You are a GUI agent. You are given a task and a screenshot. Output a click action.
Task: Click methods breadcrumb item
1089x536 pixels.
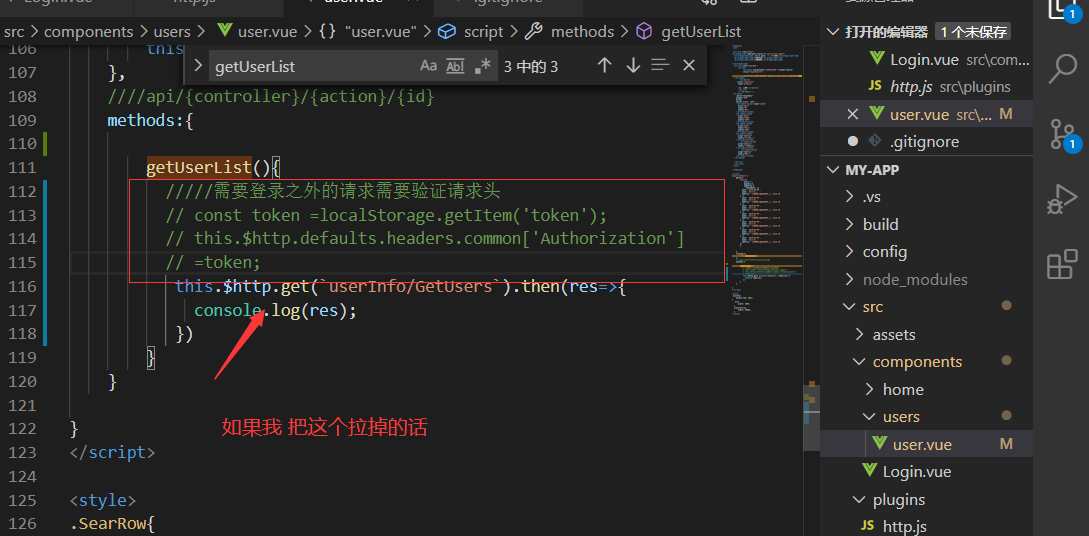[570, 31]
